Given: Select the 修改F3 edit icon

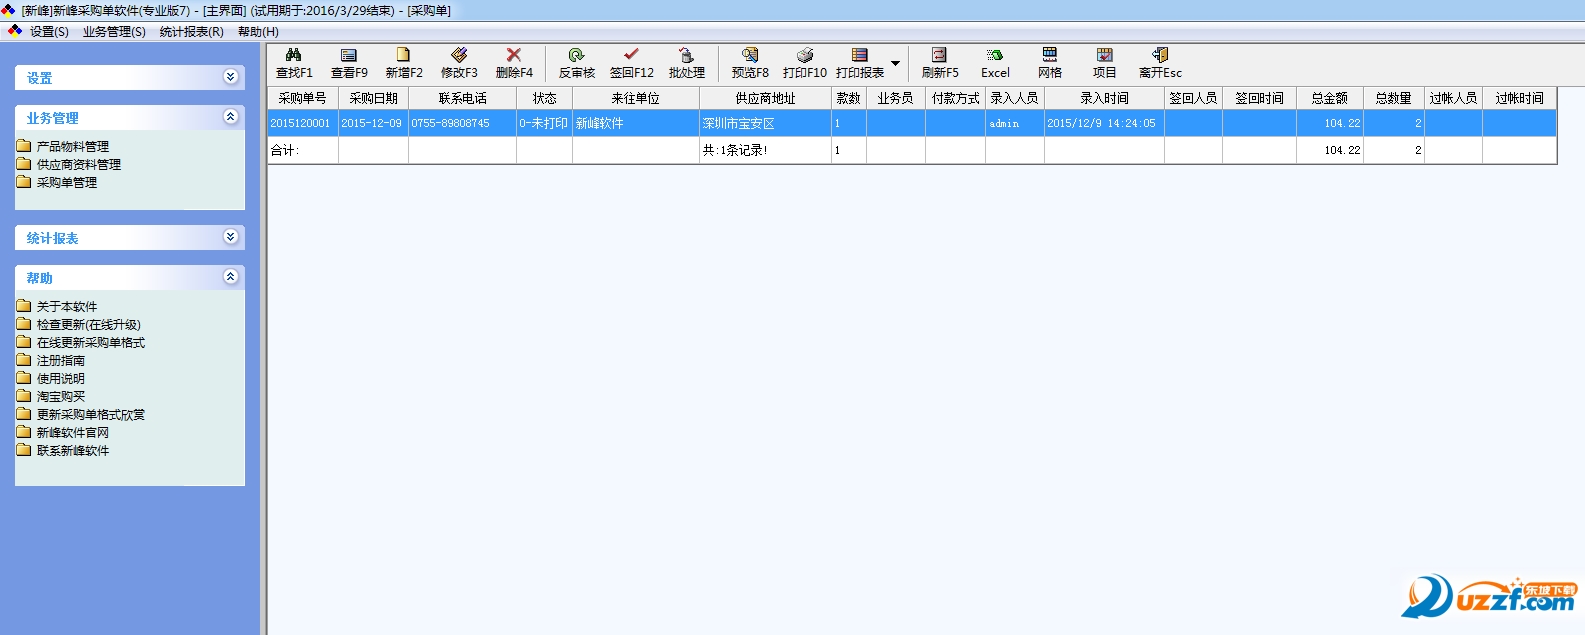Looking at the screenshot, I should [459, 63].
